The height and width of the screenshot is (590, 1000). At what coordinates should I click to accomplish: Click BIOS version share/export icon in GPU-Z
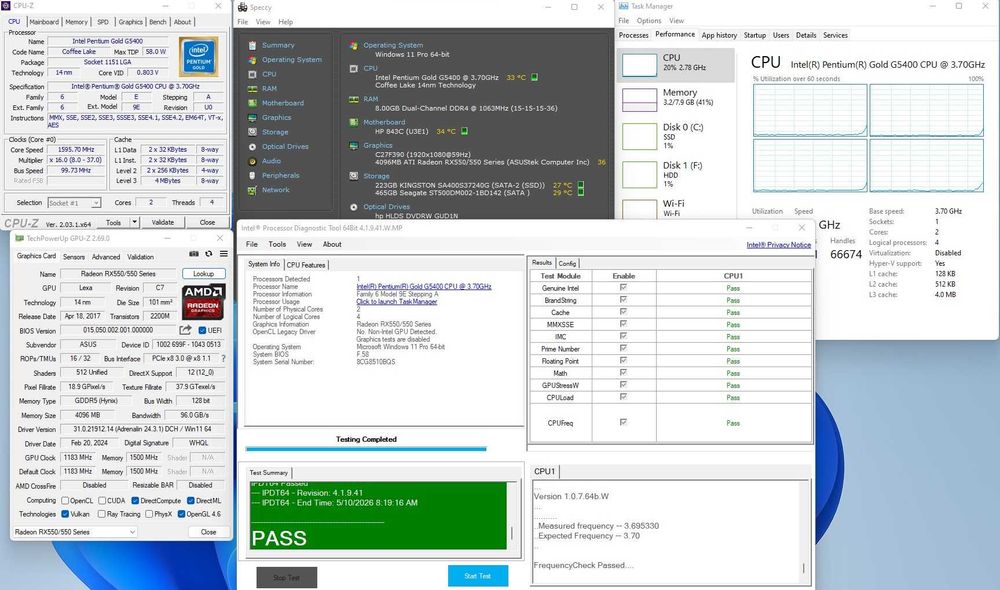point(186,330)
